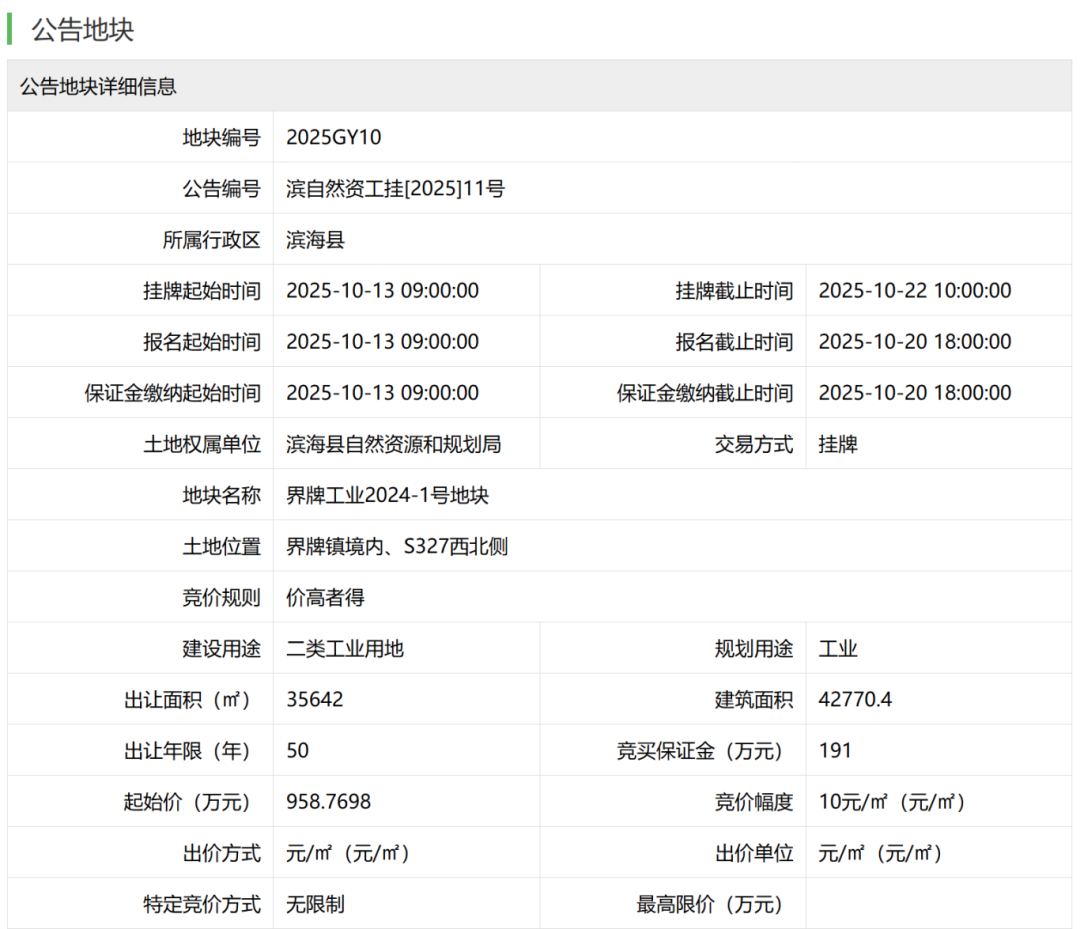Click the 挂牌起始时间 date value
Image resolution: width=1080 pixels, height=929 pixels.
(382, 291)
